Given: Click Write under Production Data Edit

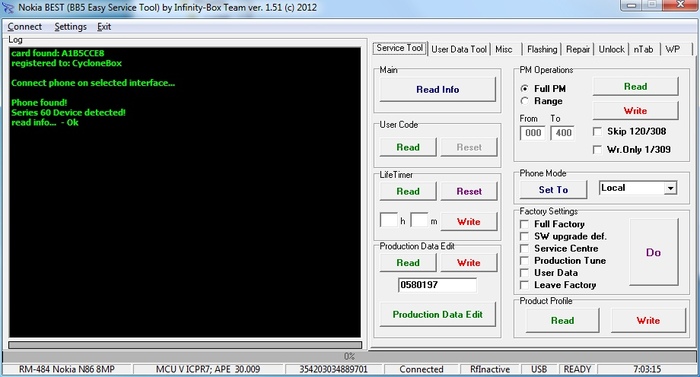Looking at the screenshot, I should 469,263.
